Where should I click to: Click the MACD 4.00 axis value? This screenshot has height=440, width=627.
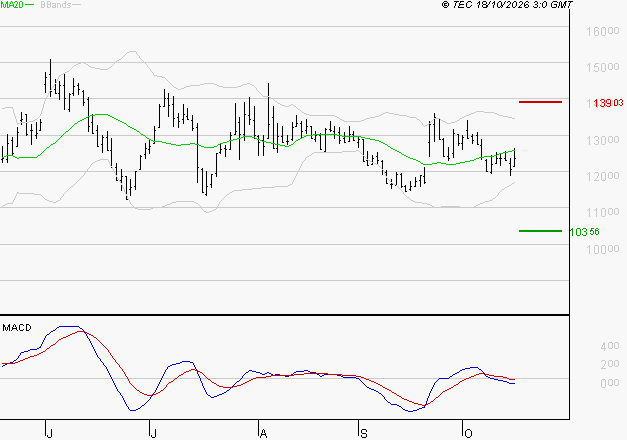click(610, 346)
